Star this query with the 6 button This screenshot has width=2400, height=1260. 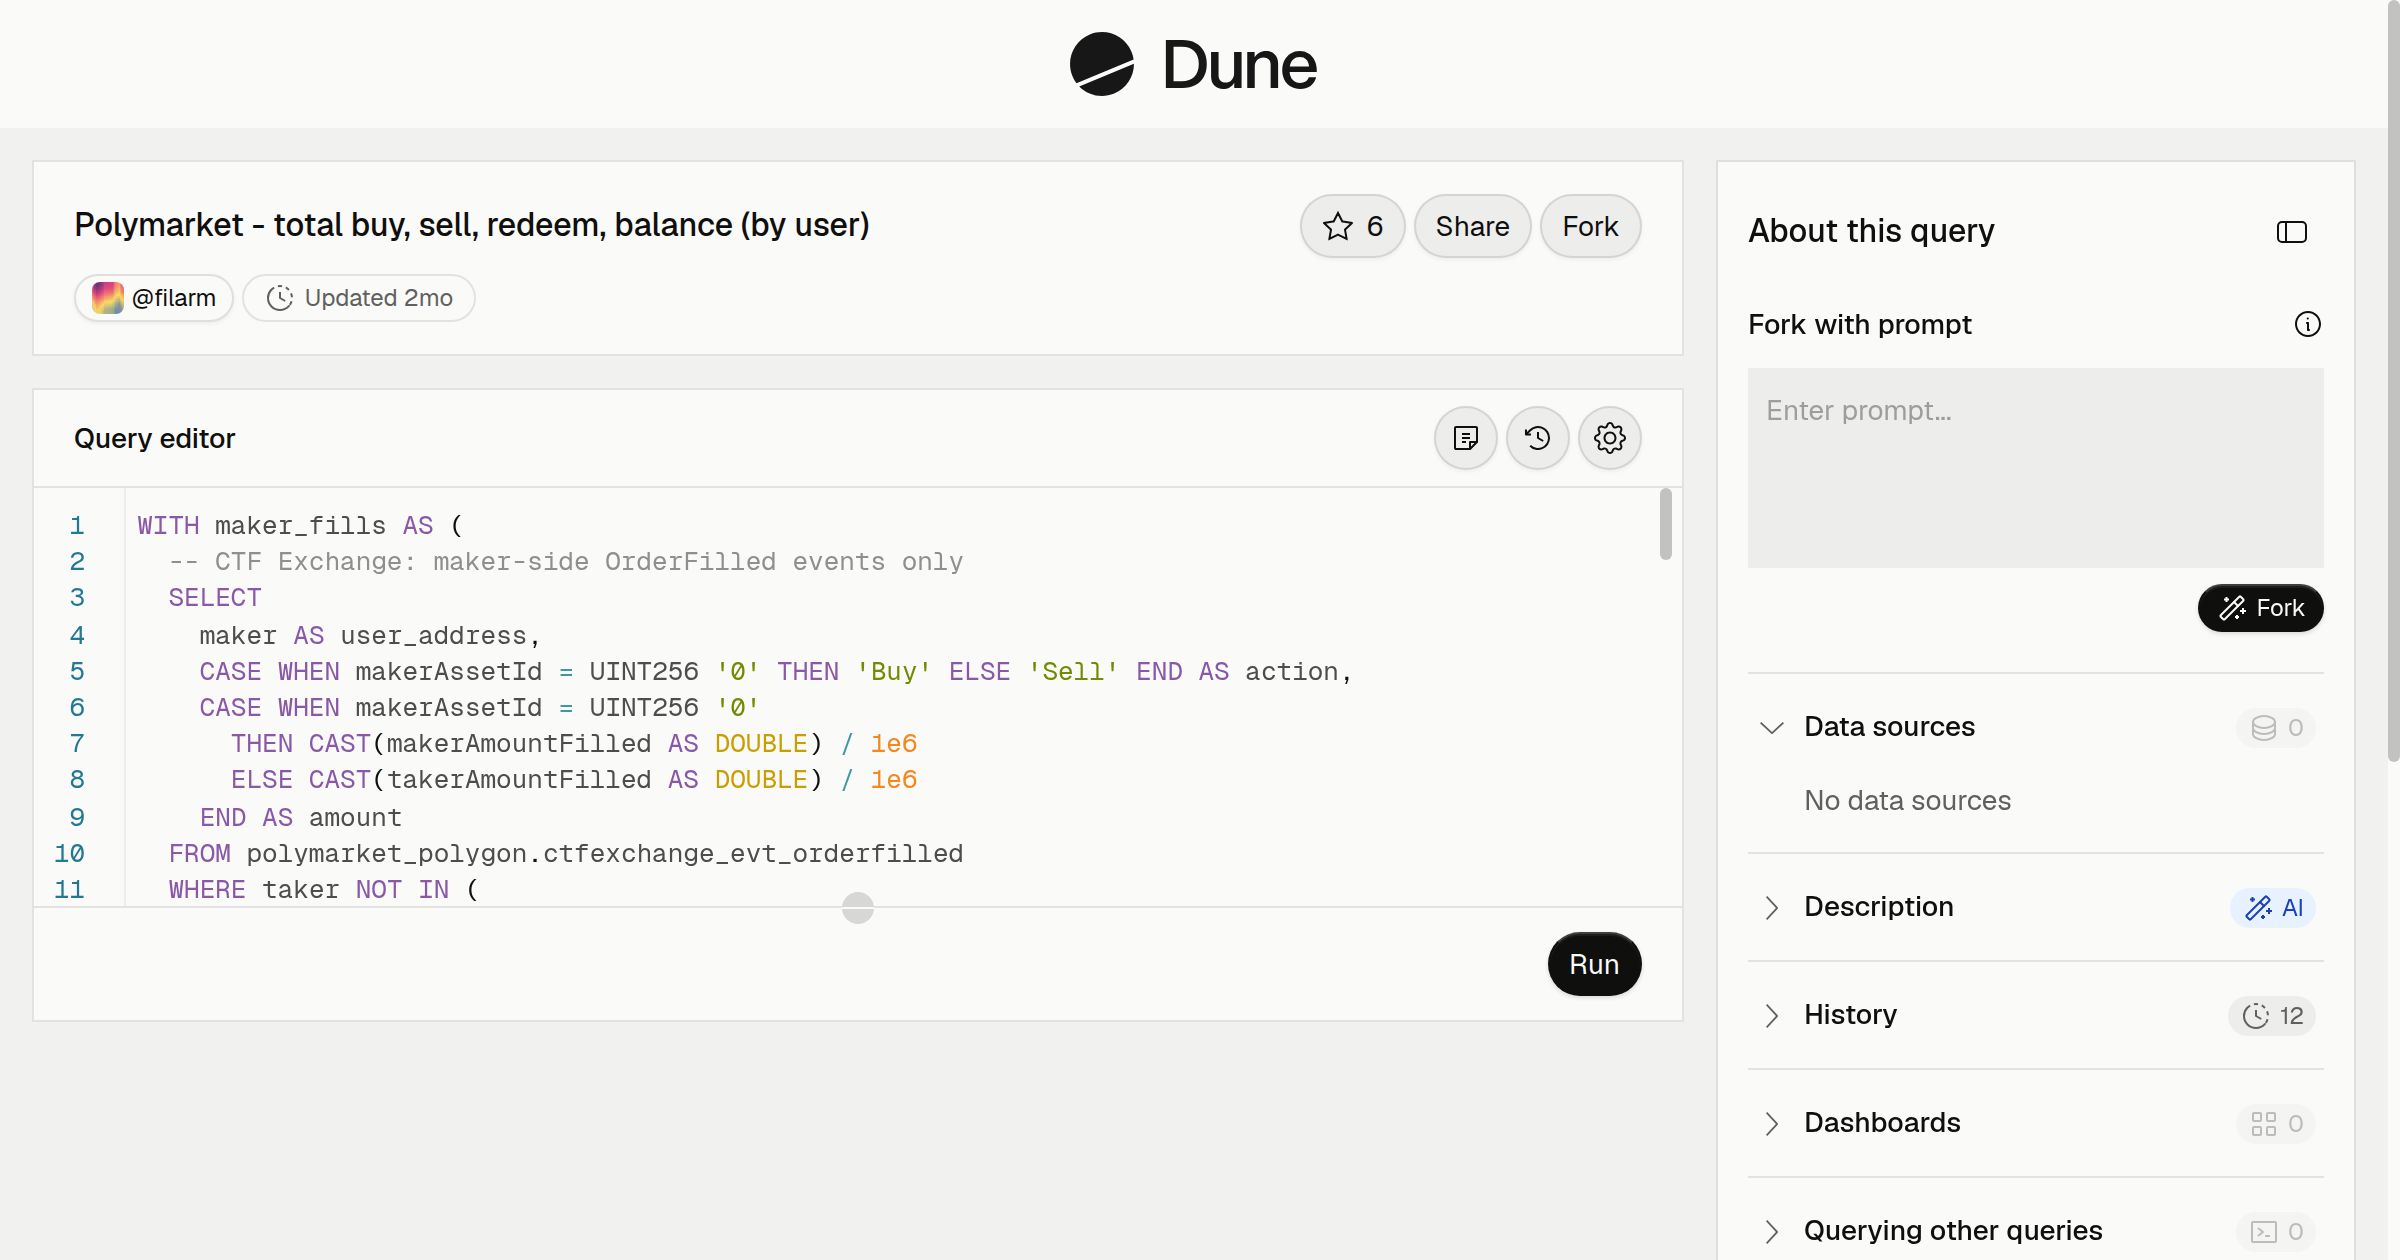pyautogui.click(x=1352, y=226)
